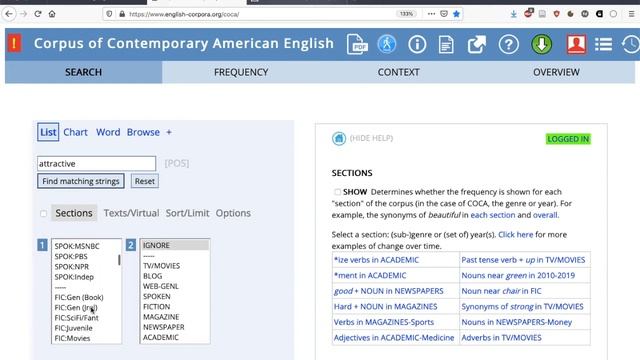
Task: Click the bulleted list icon in header
Action: click(x=603, y=44)
